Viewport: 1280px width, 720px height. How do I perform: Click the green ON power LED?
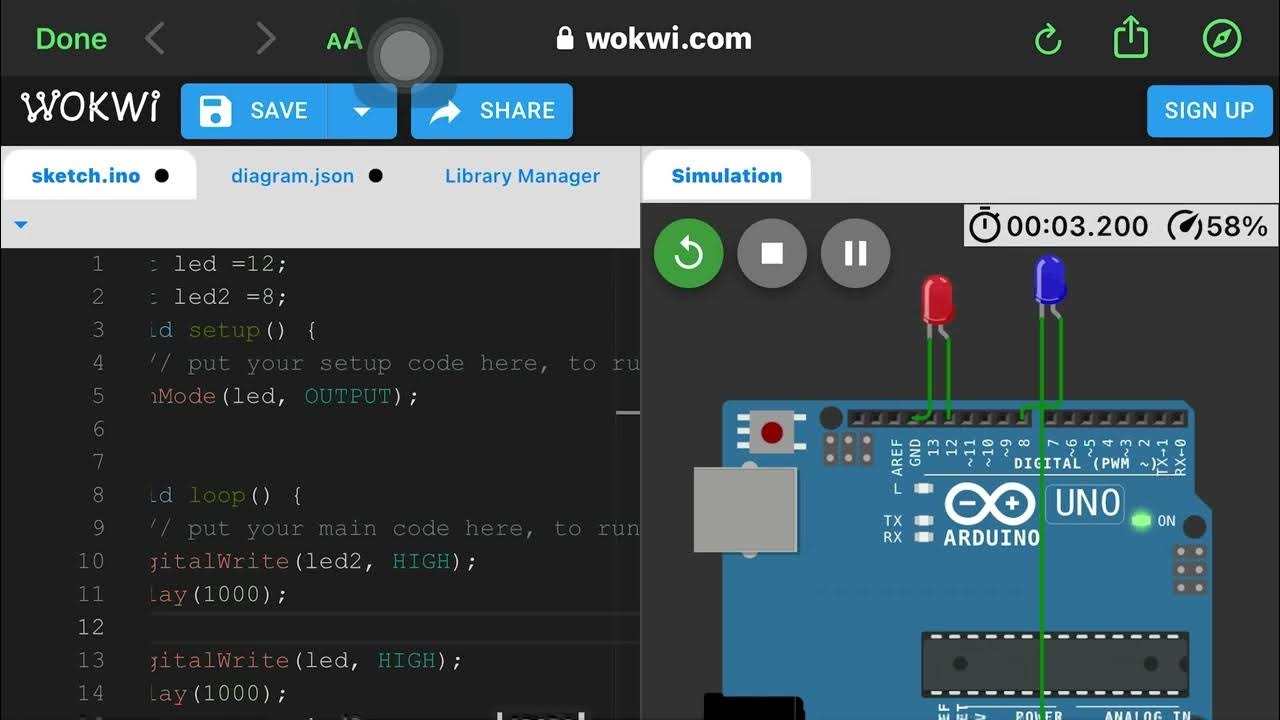point(1140,521)
